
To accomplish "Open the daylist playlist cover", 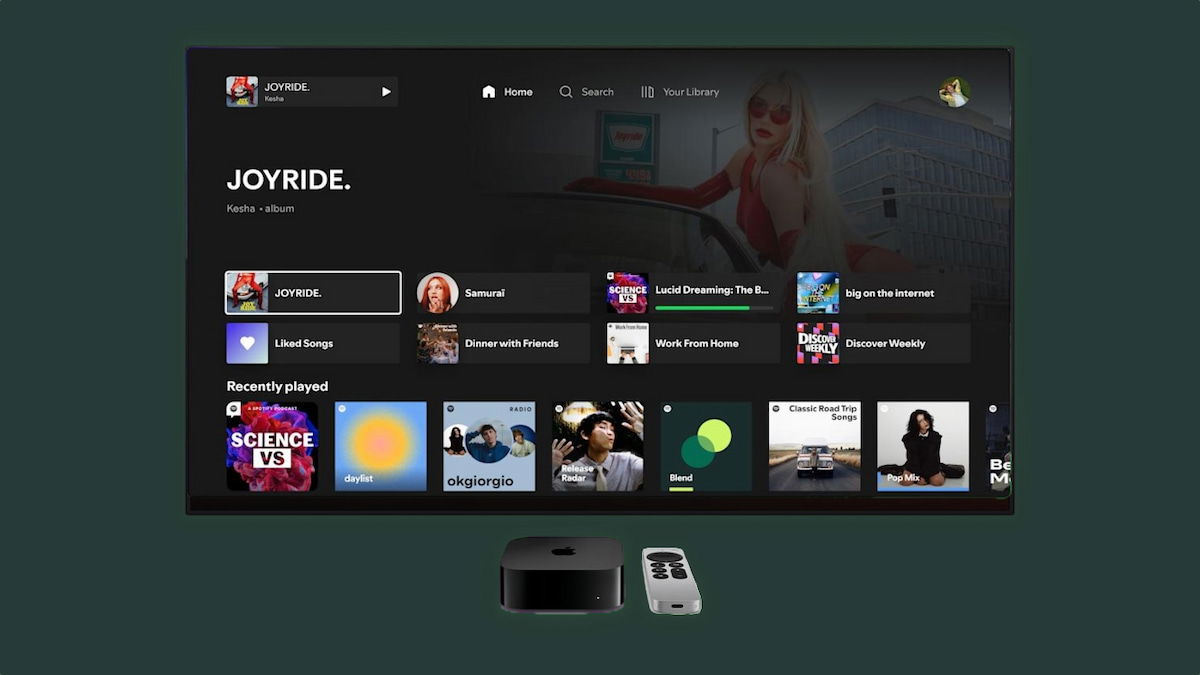I will point(380,446).
